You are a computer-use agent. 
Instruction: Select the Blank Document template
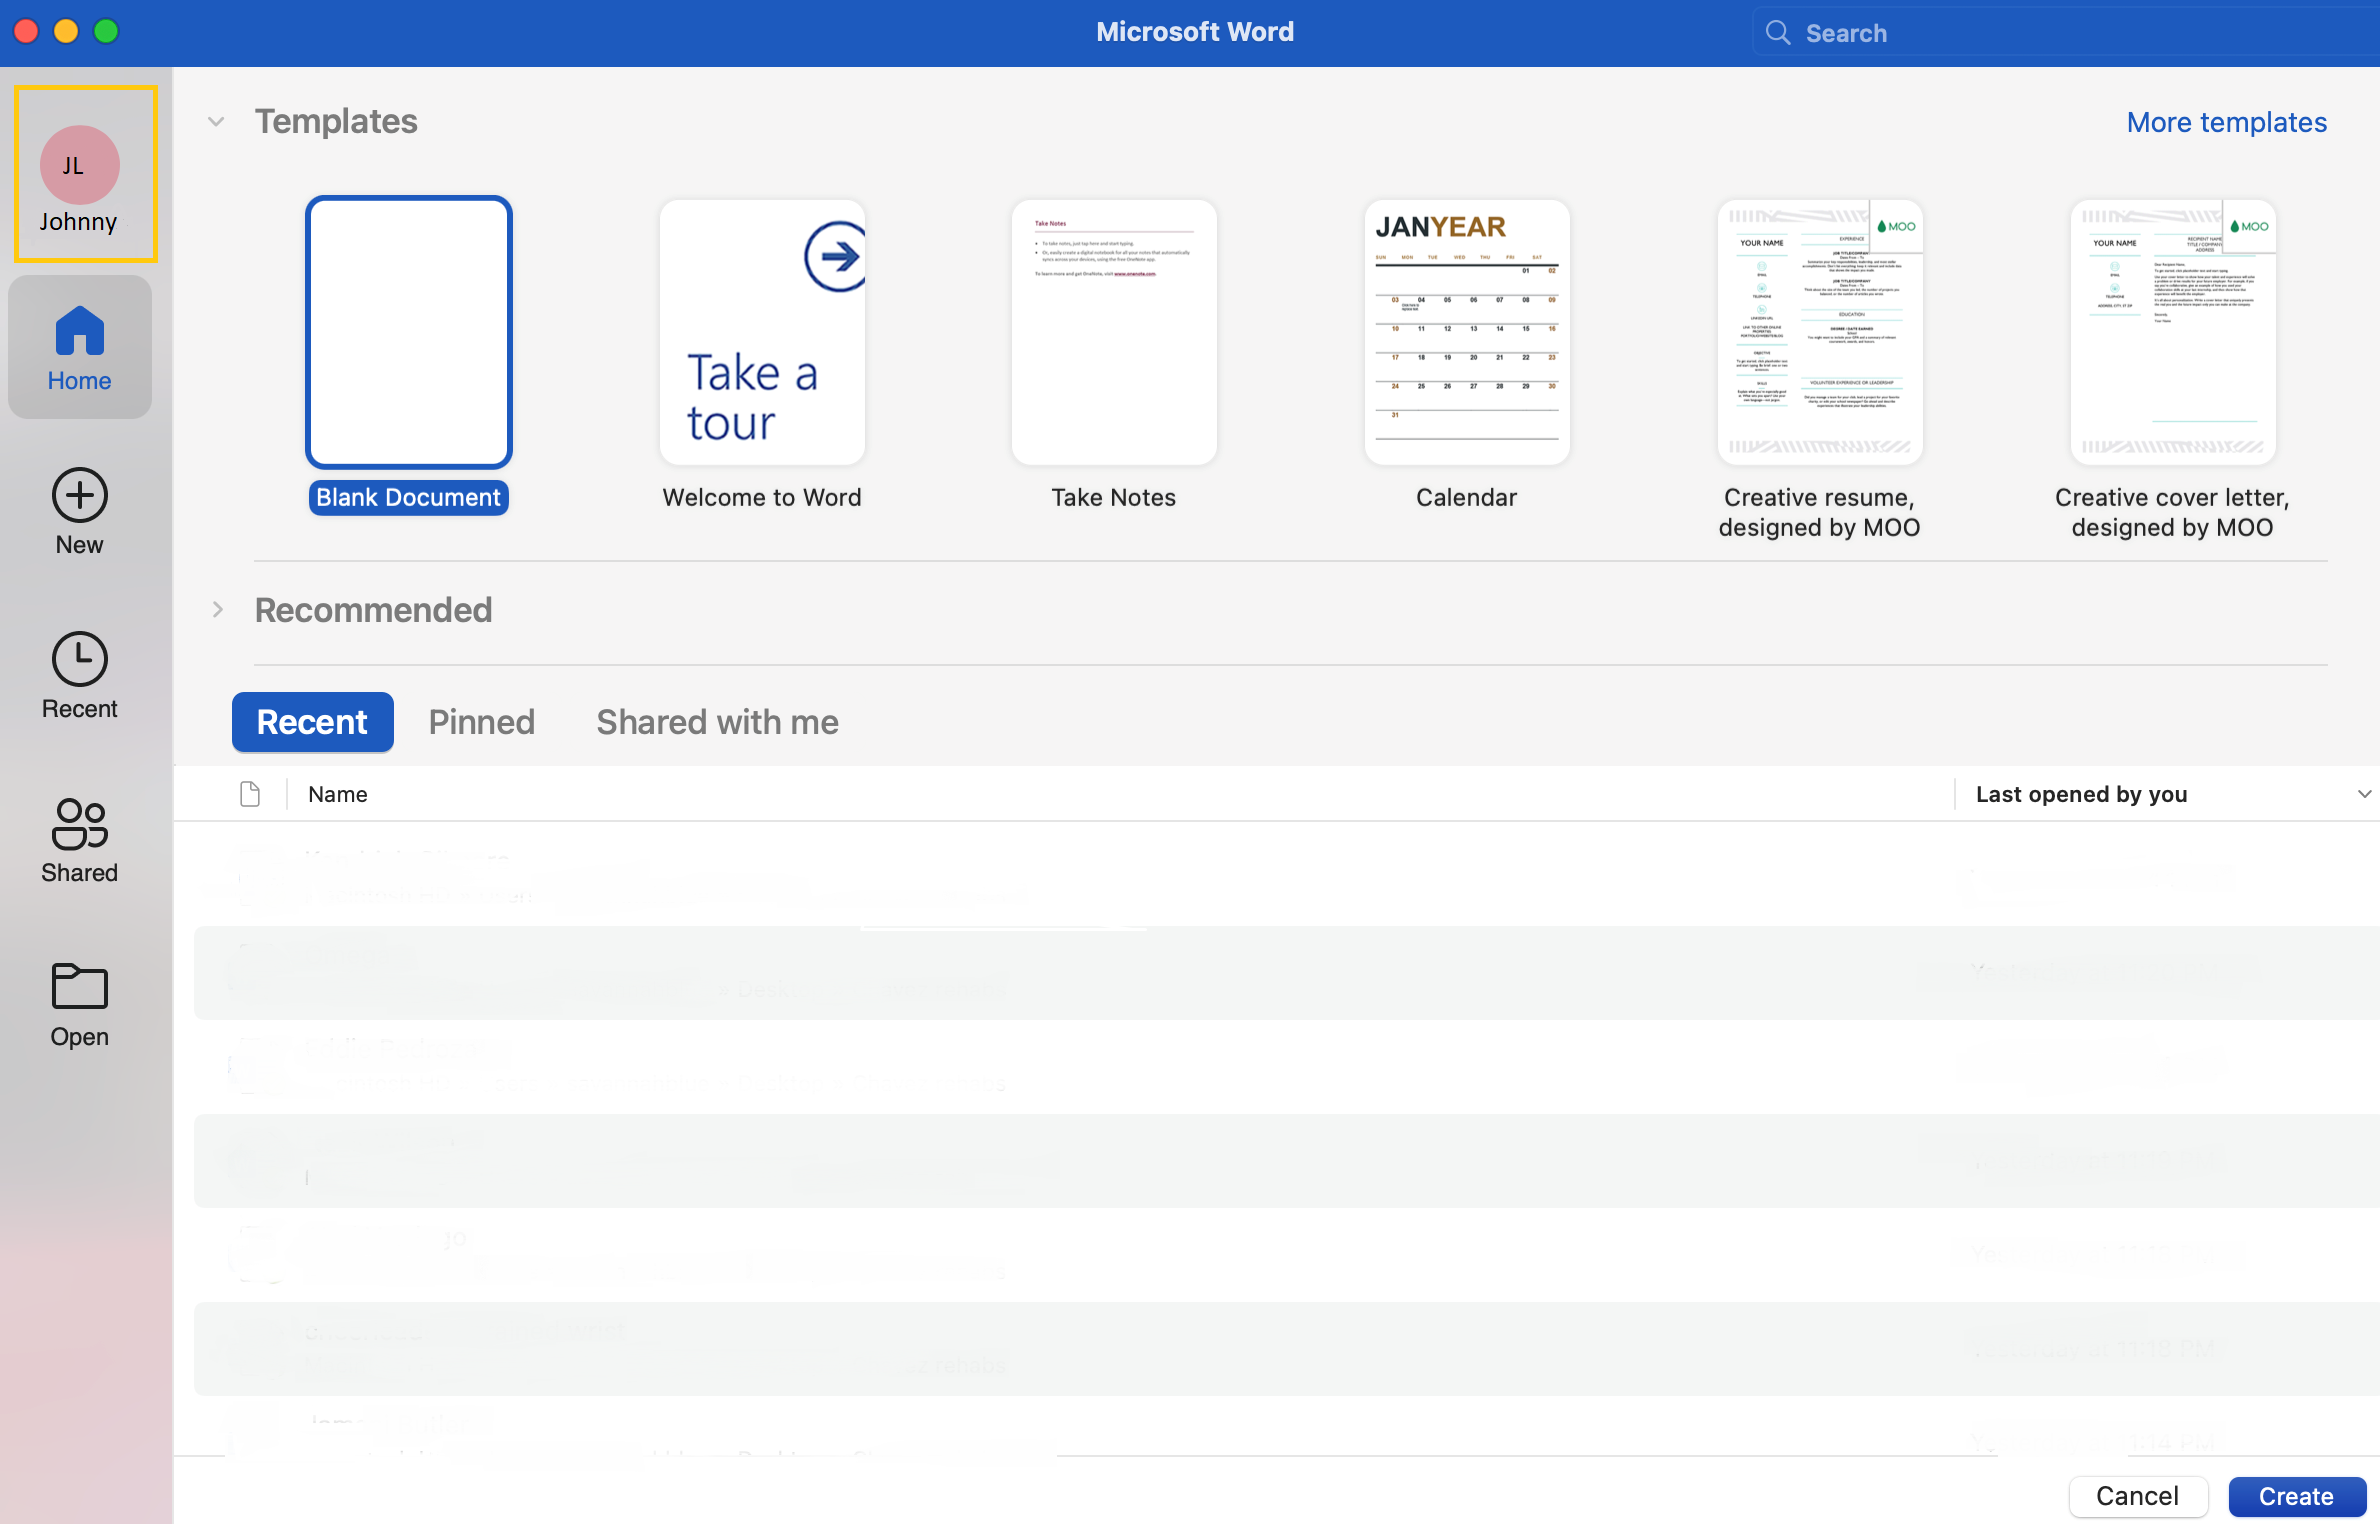tap(409, 355)
